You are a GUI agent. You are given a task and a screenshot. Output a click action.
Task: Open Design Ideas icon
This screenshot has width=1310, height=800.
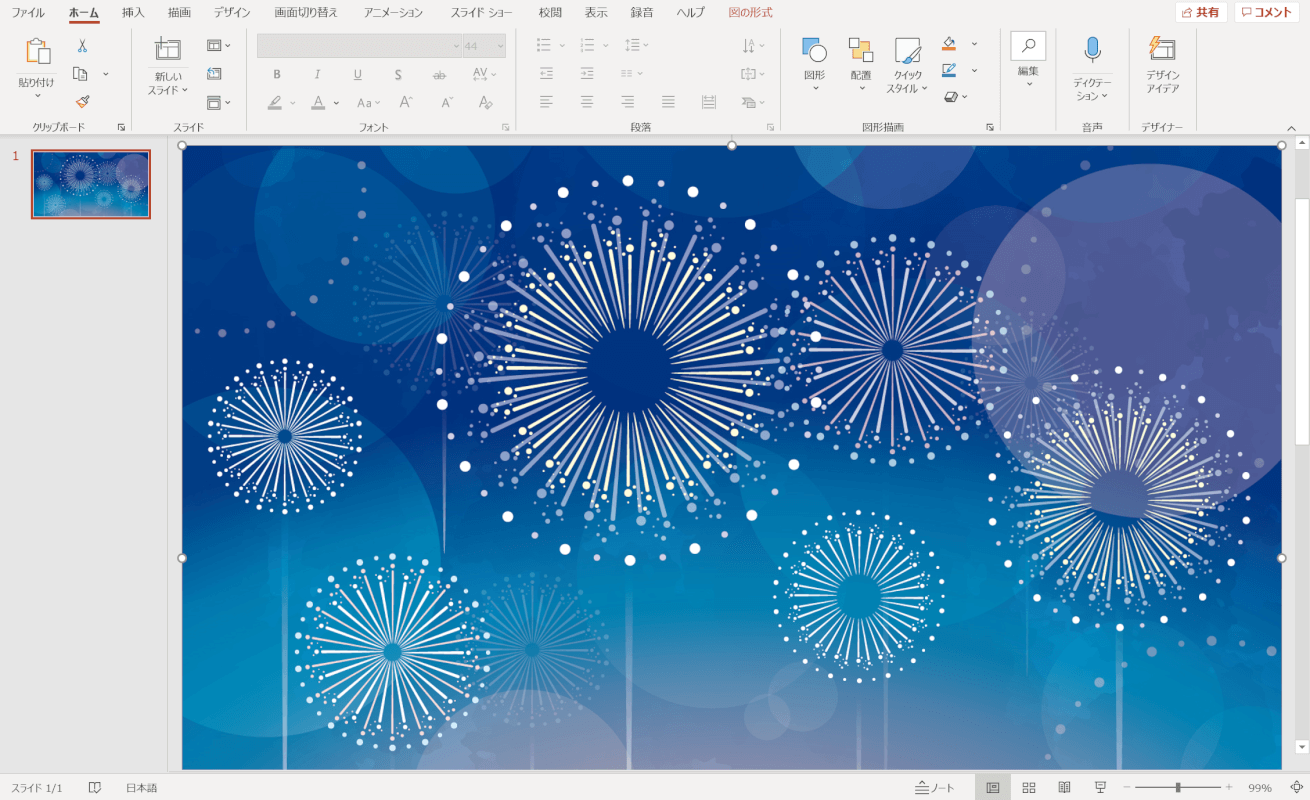pos(1162,50)
